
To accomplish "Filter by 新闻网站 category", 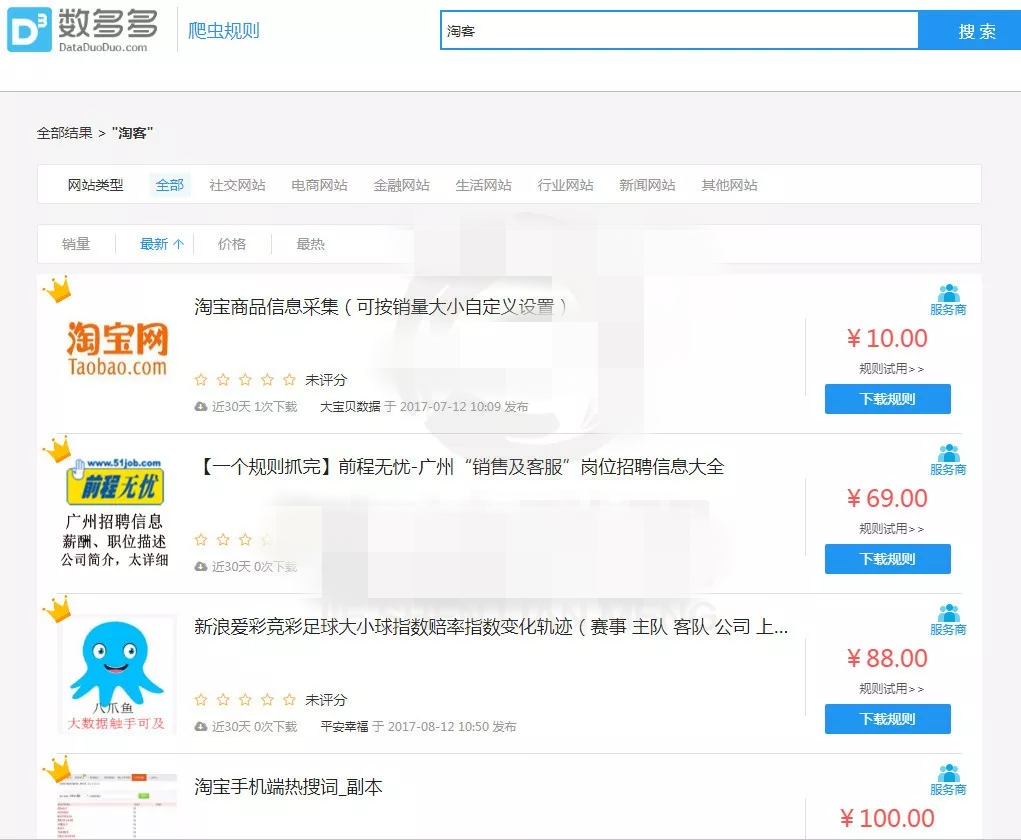I will (647, 185).
